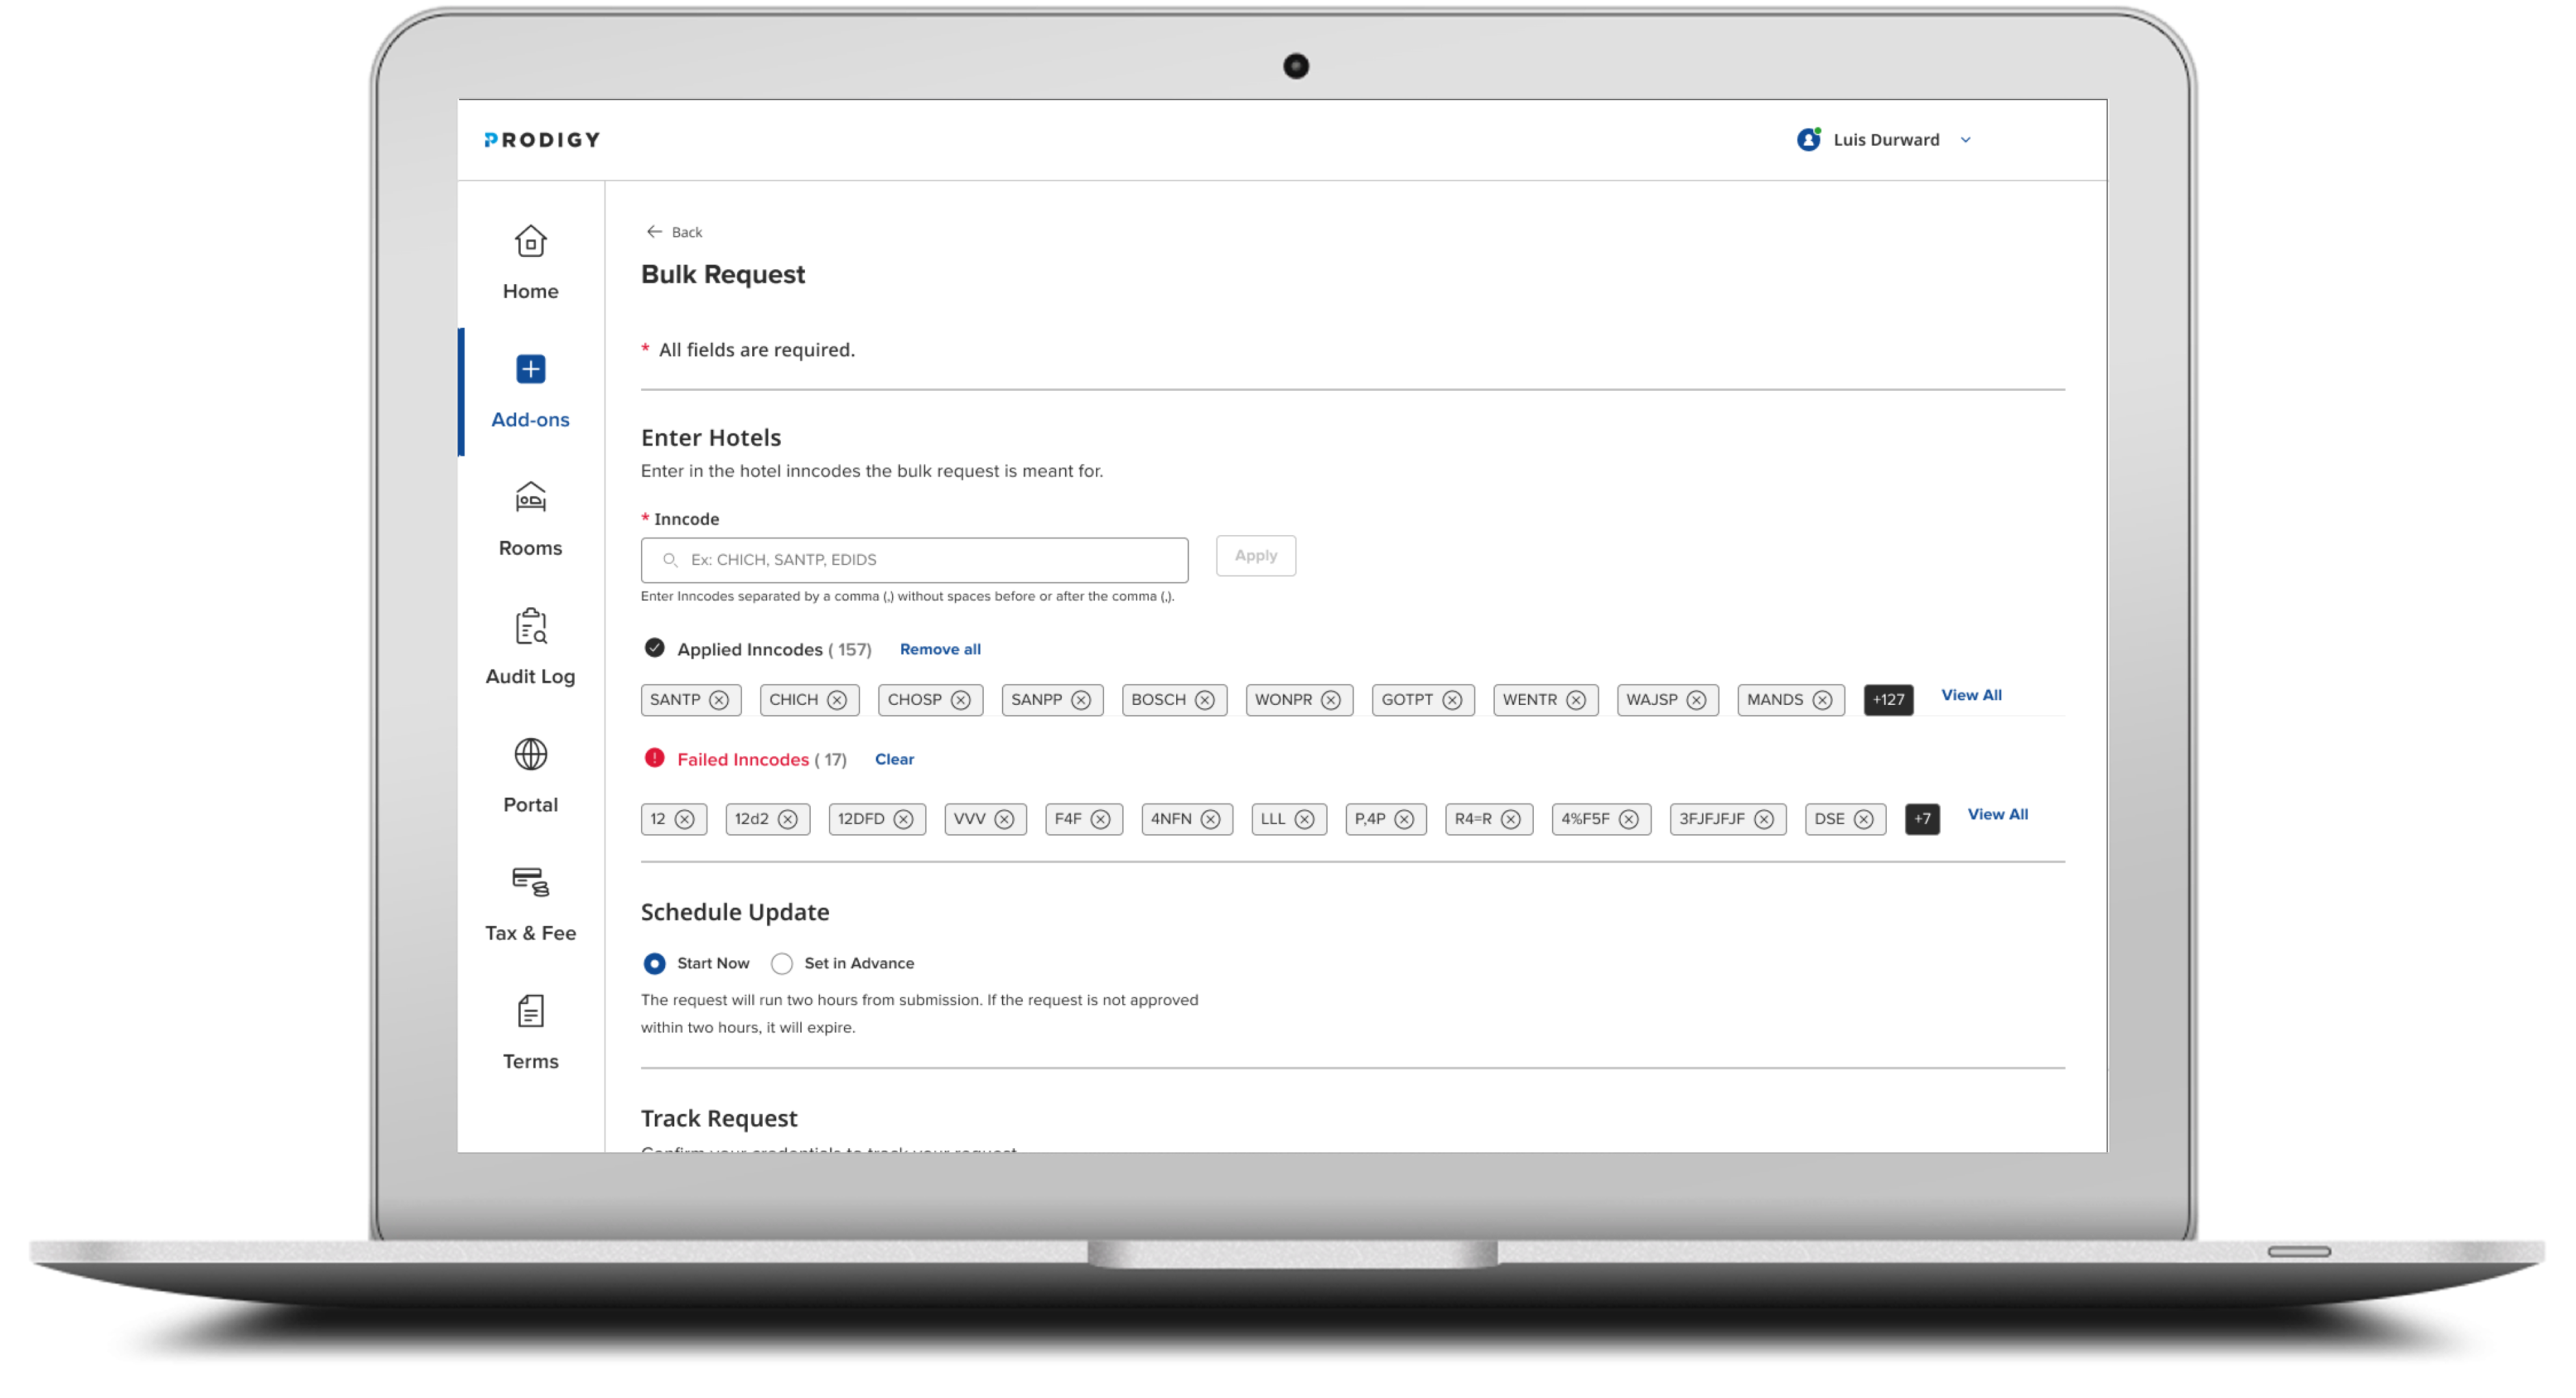Choose the Set in Advance radio option

coord(782,963)
